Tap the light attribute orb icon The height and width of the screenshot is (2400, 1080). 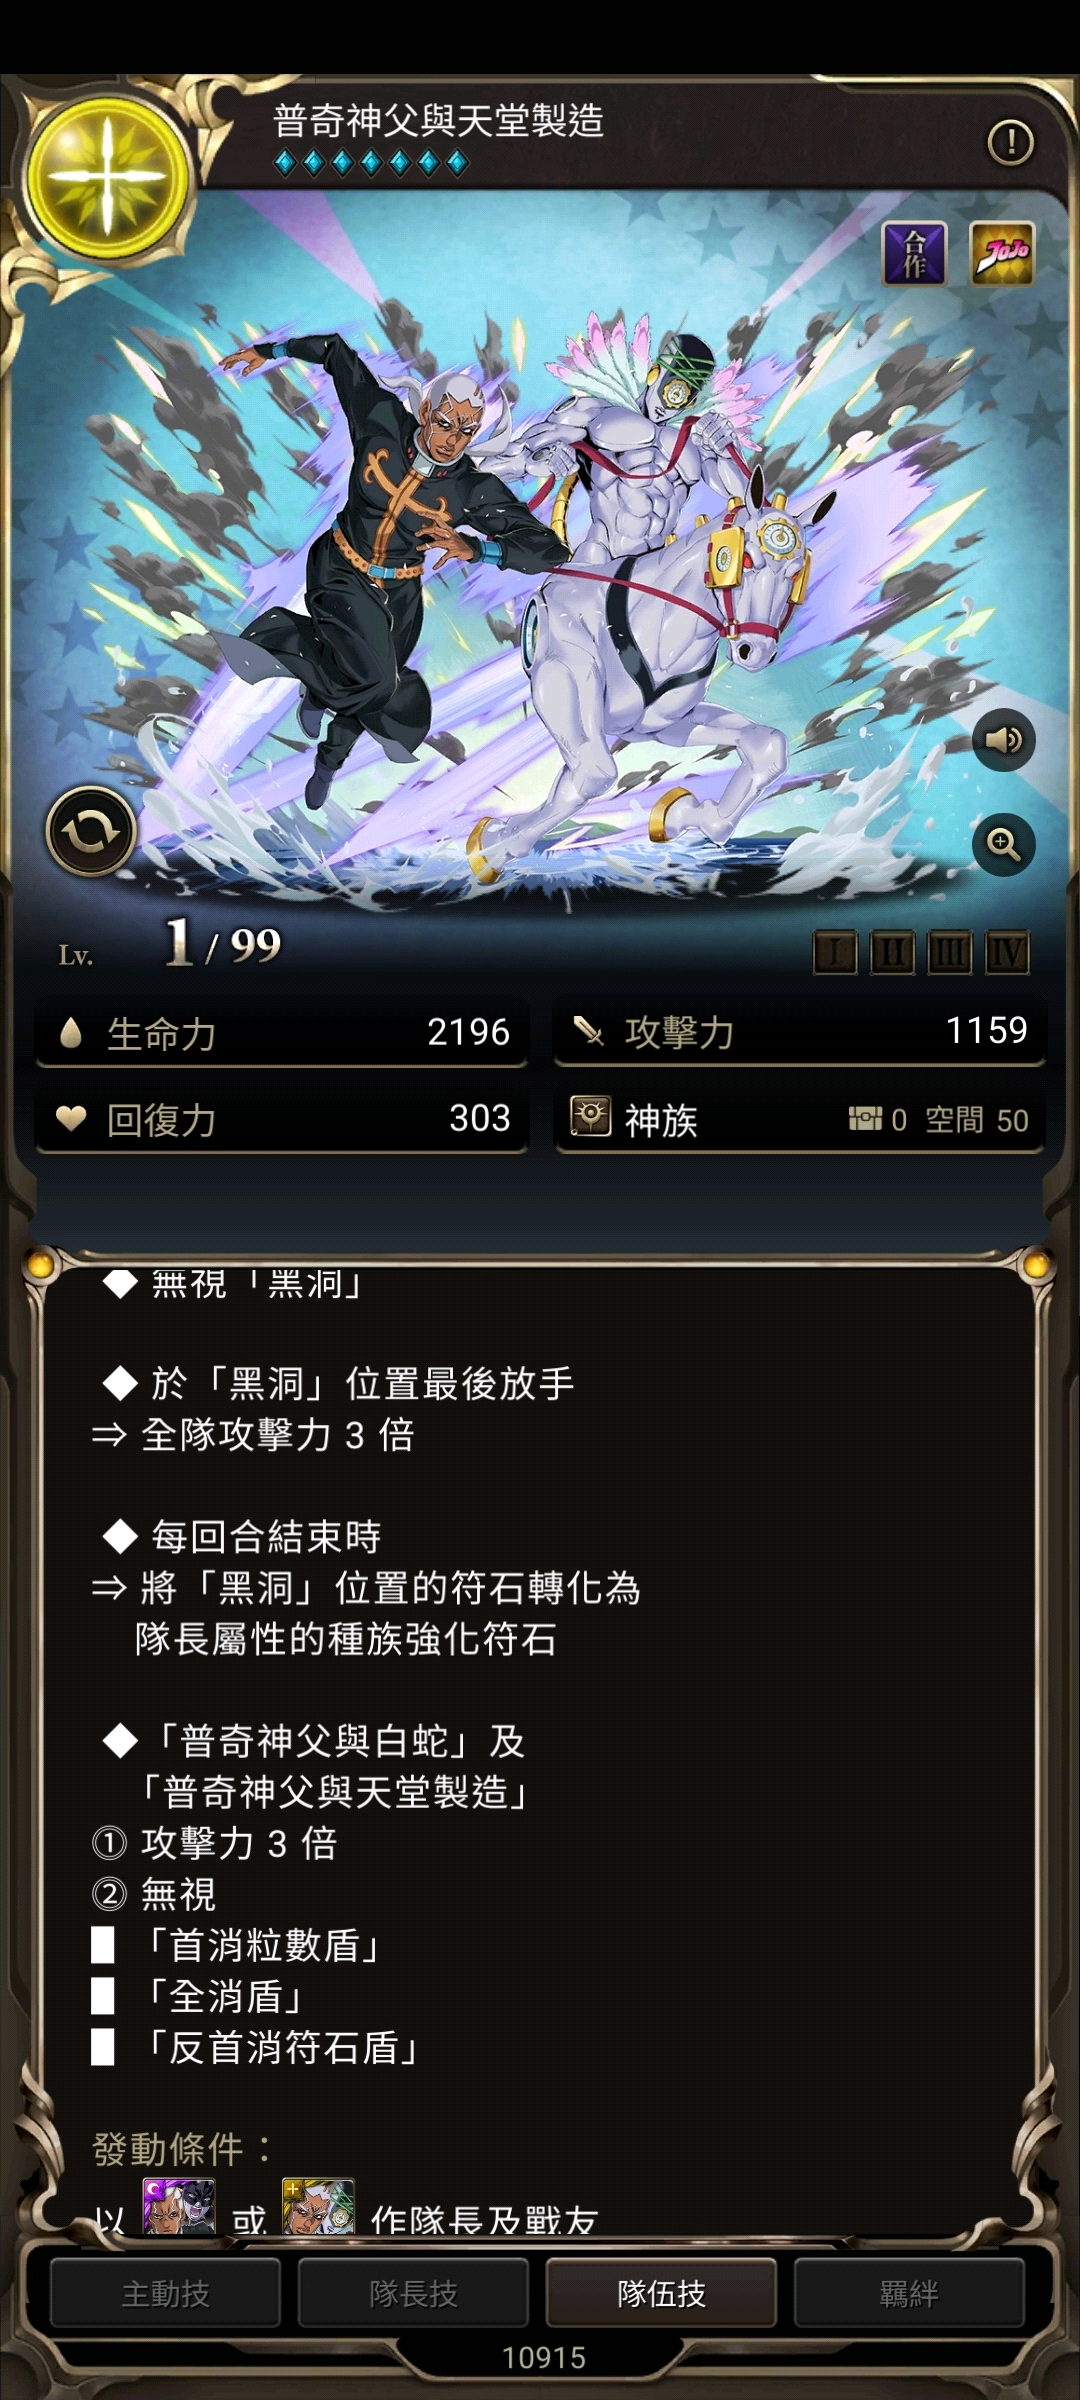[106, 180]
